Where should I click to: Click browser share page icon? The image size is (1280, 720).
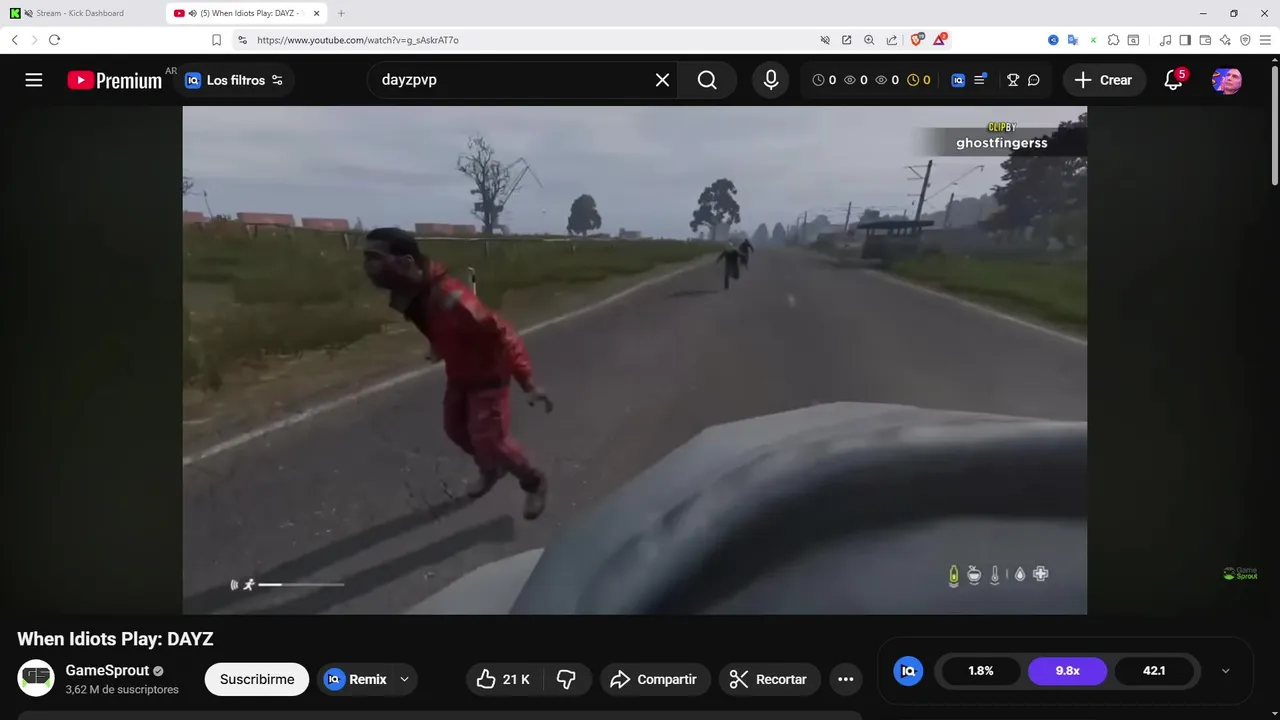(891, 40)
